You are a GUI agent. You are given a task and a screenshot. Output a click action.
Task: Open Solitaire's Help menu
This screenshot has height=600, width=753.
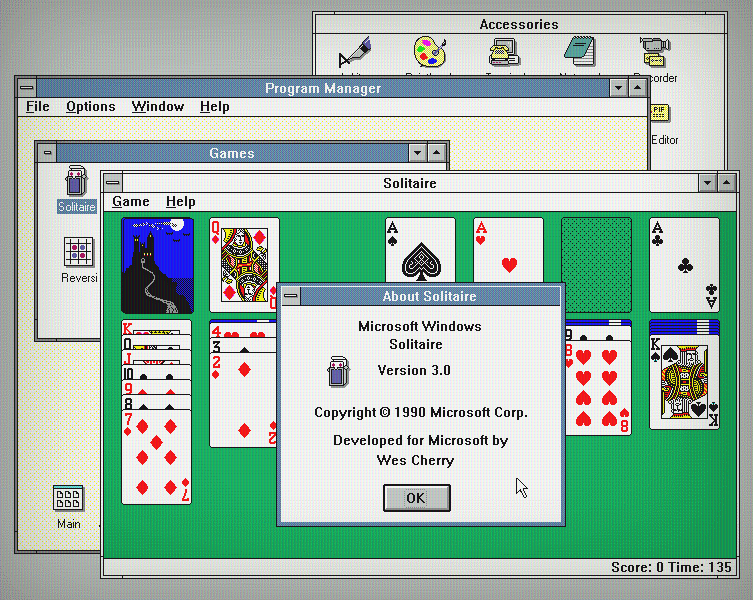click(181, 202)
